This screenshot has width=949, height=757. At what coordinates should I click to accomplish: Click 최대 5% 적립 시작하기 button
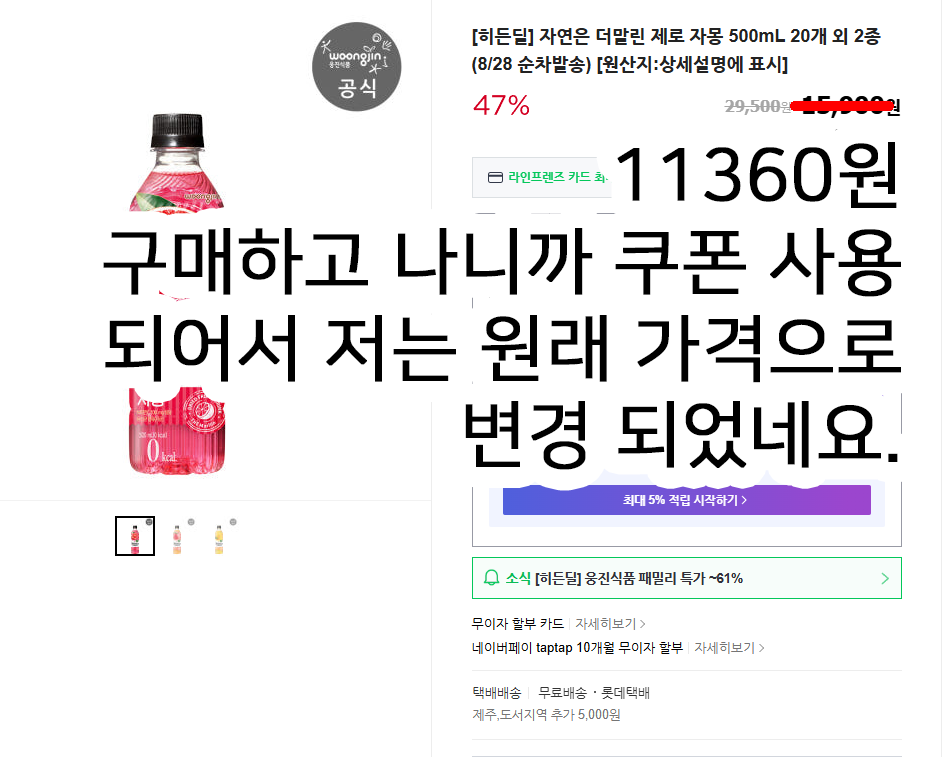click(686, 500)
